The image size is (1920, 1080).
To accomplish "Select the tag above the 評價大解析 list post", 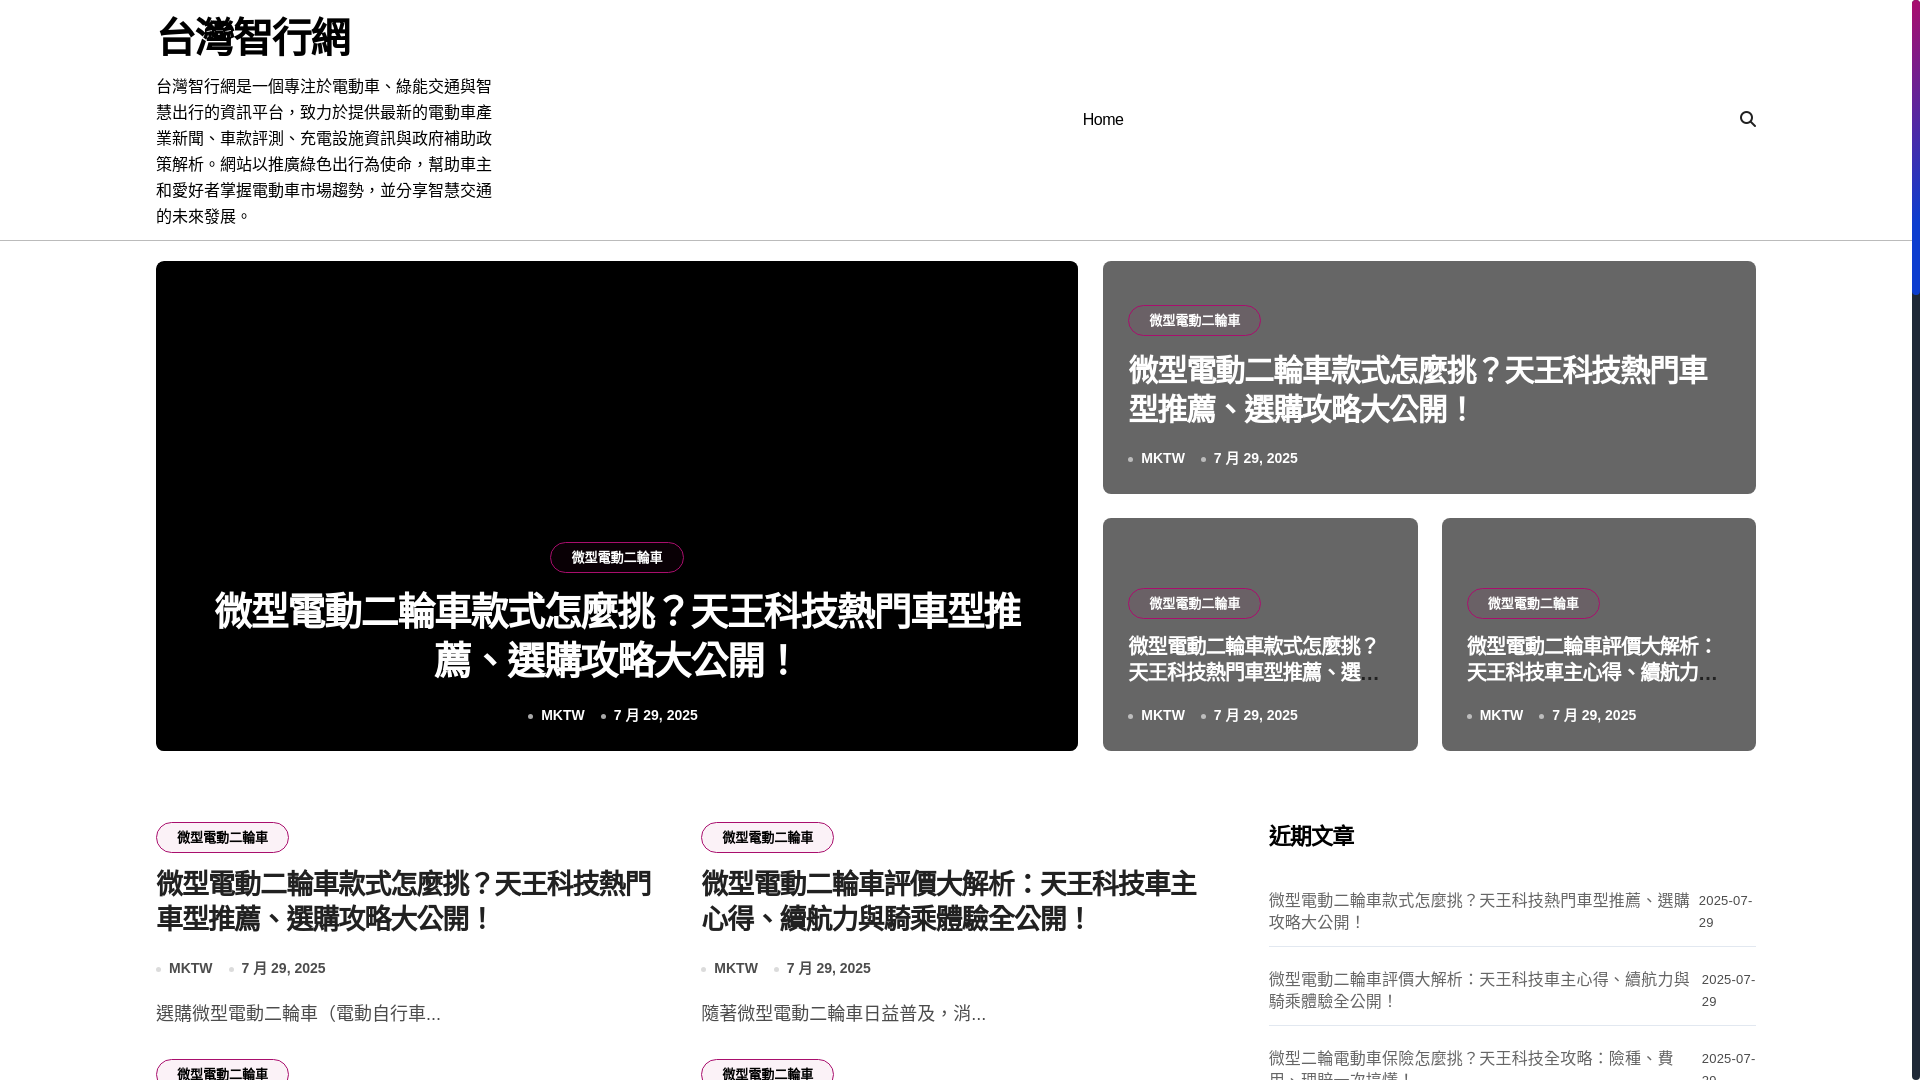I will coord(767,837).
